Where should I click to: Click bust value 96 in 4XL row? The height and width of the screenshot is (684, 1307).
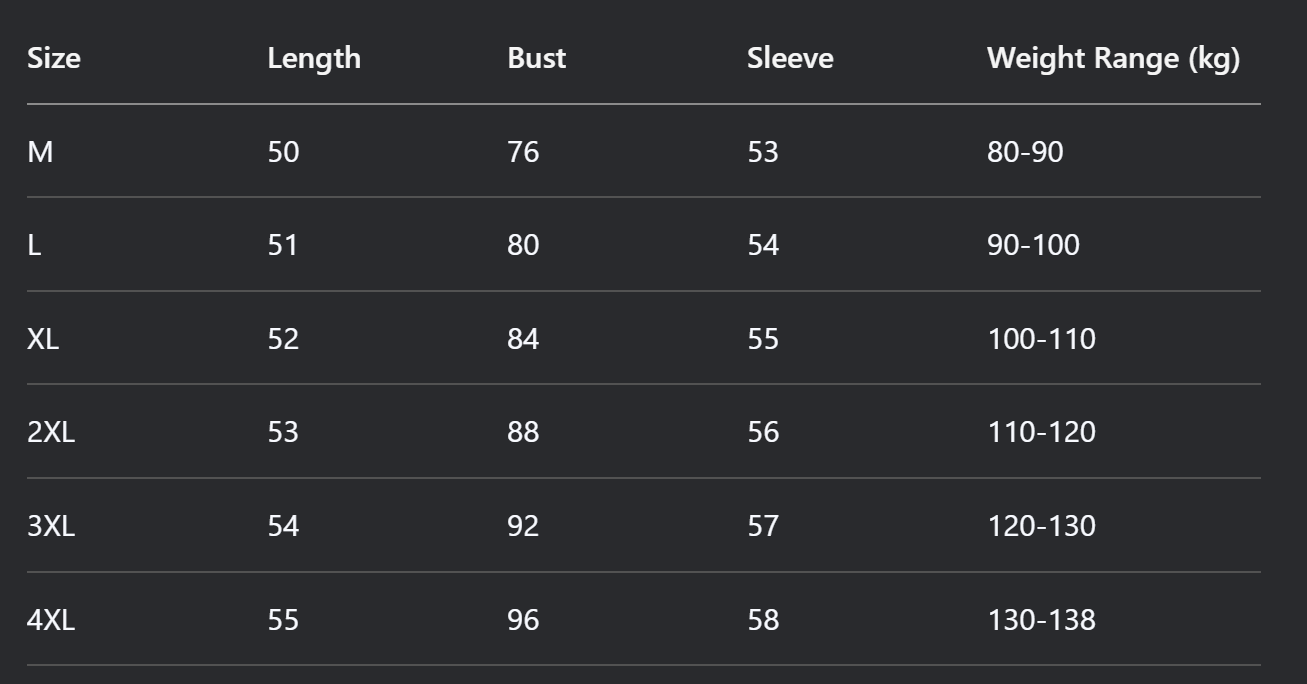click(x=523, y=620)
